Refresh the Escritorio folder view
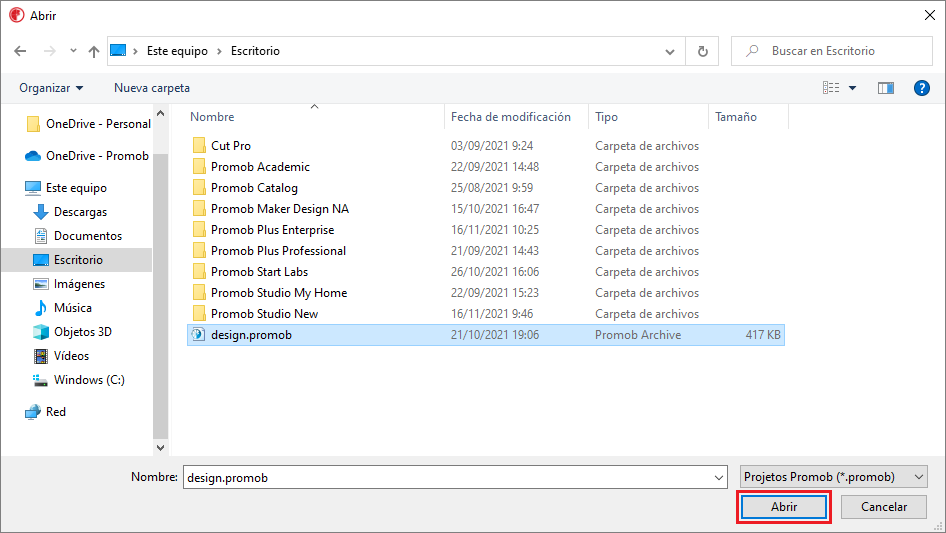This screenshot has width=946, height=533. (x=702, y=51)
